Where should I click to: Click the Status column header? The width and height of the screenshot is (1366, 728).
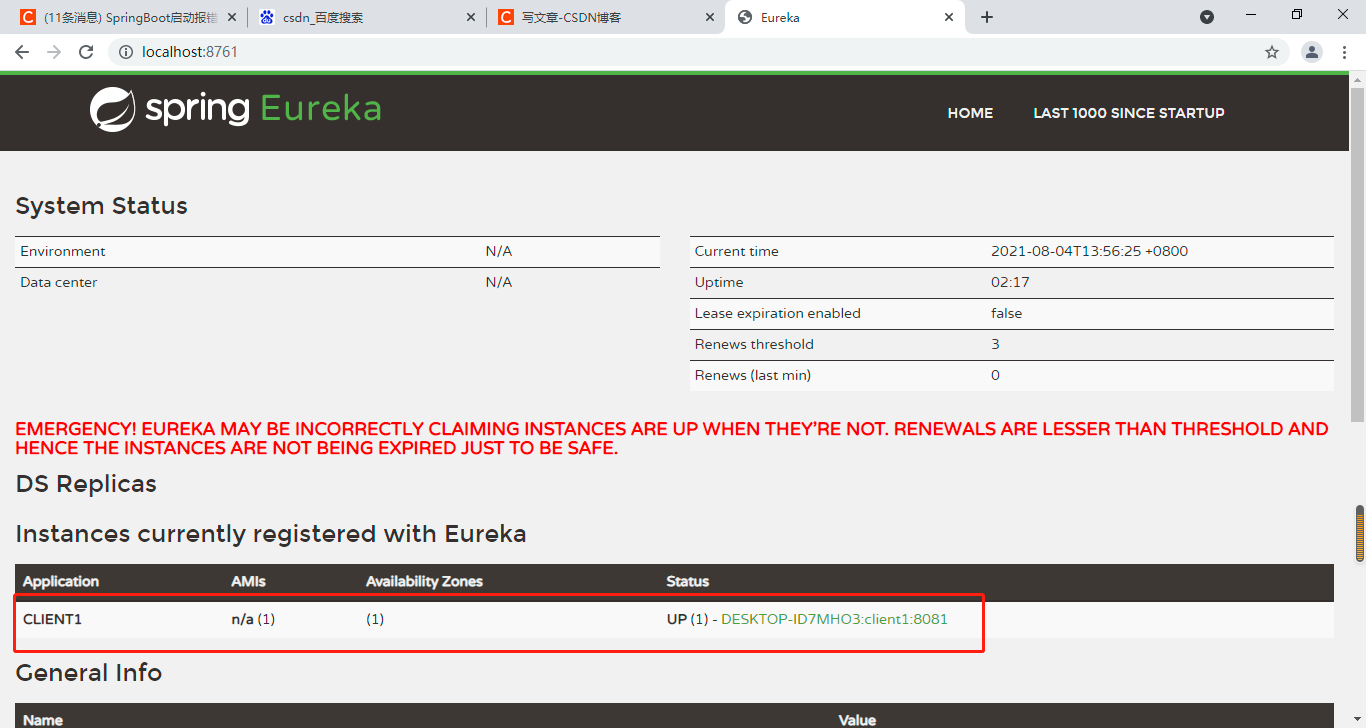click(x=688, y=581)
